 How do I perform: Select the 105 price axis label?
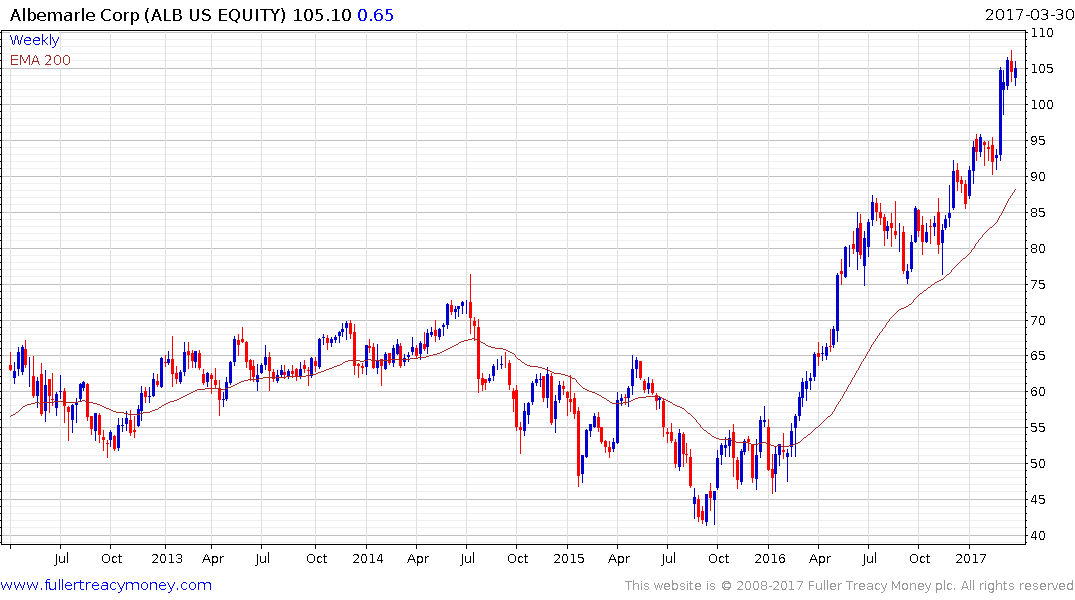click(1042, 69)
